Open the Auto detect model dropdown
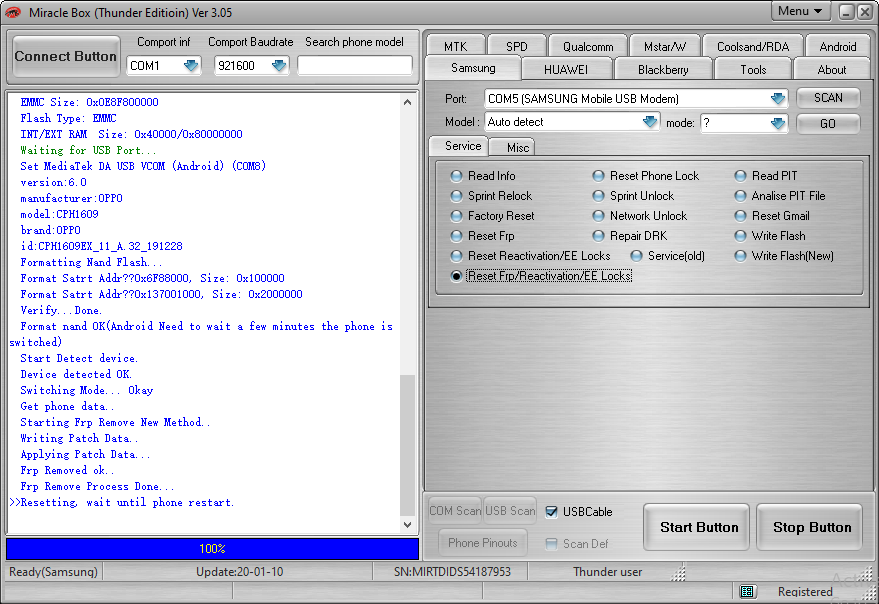Screen dimensions: 879x604 tap(650, 122)
